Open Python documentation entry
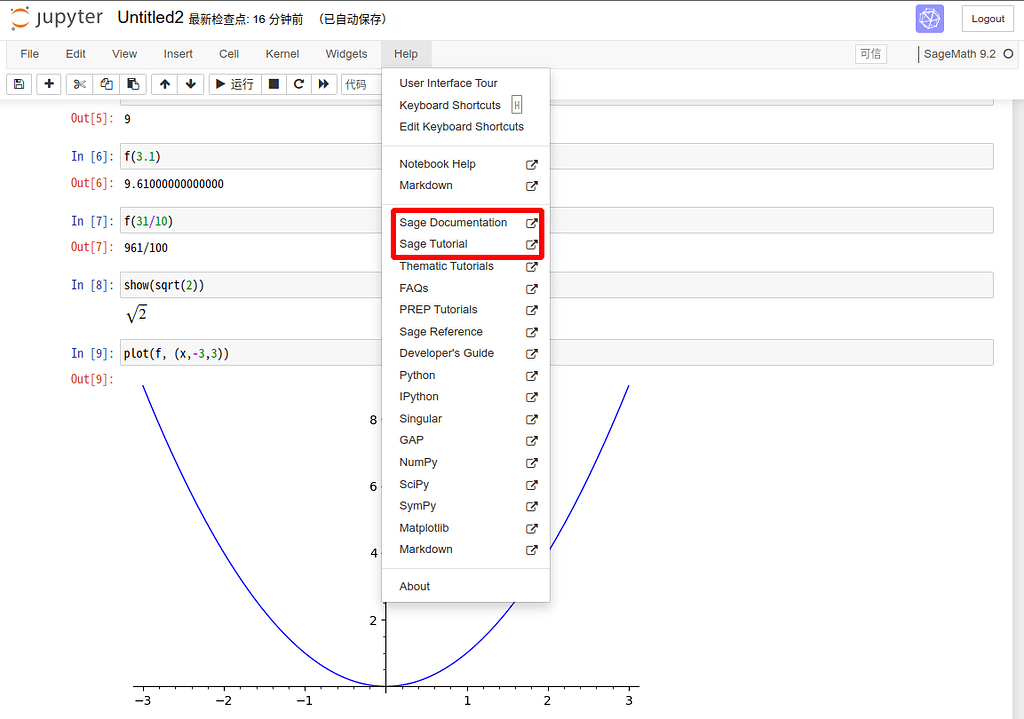The height and width of the screenshot is (719, 1024). pyautogui.click(x=466, y=375)
